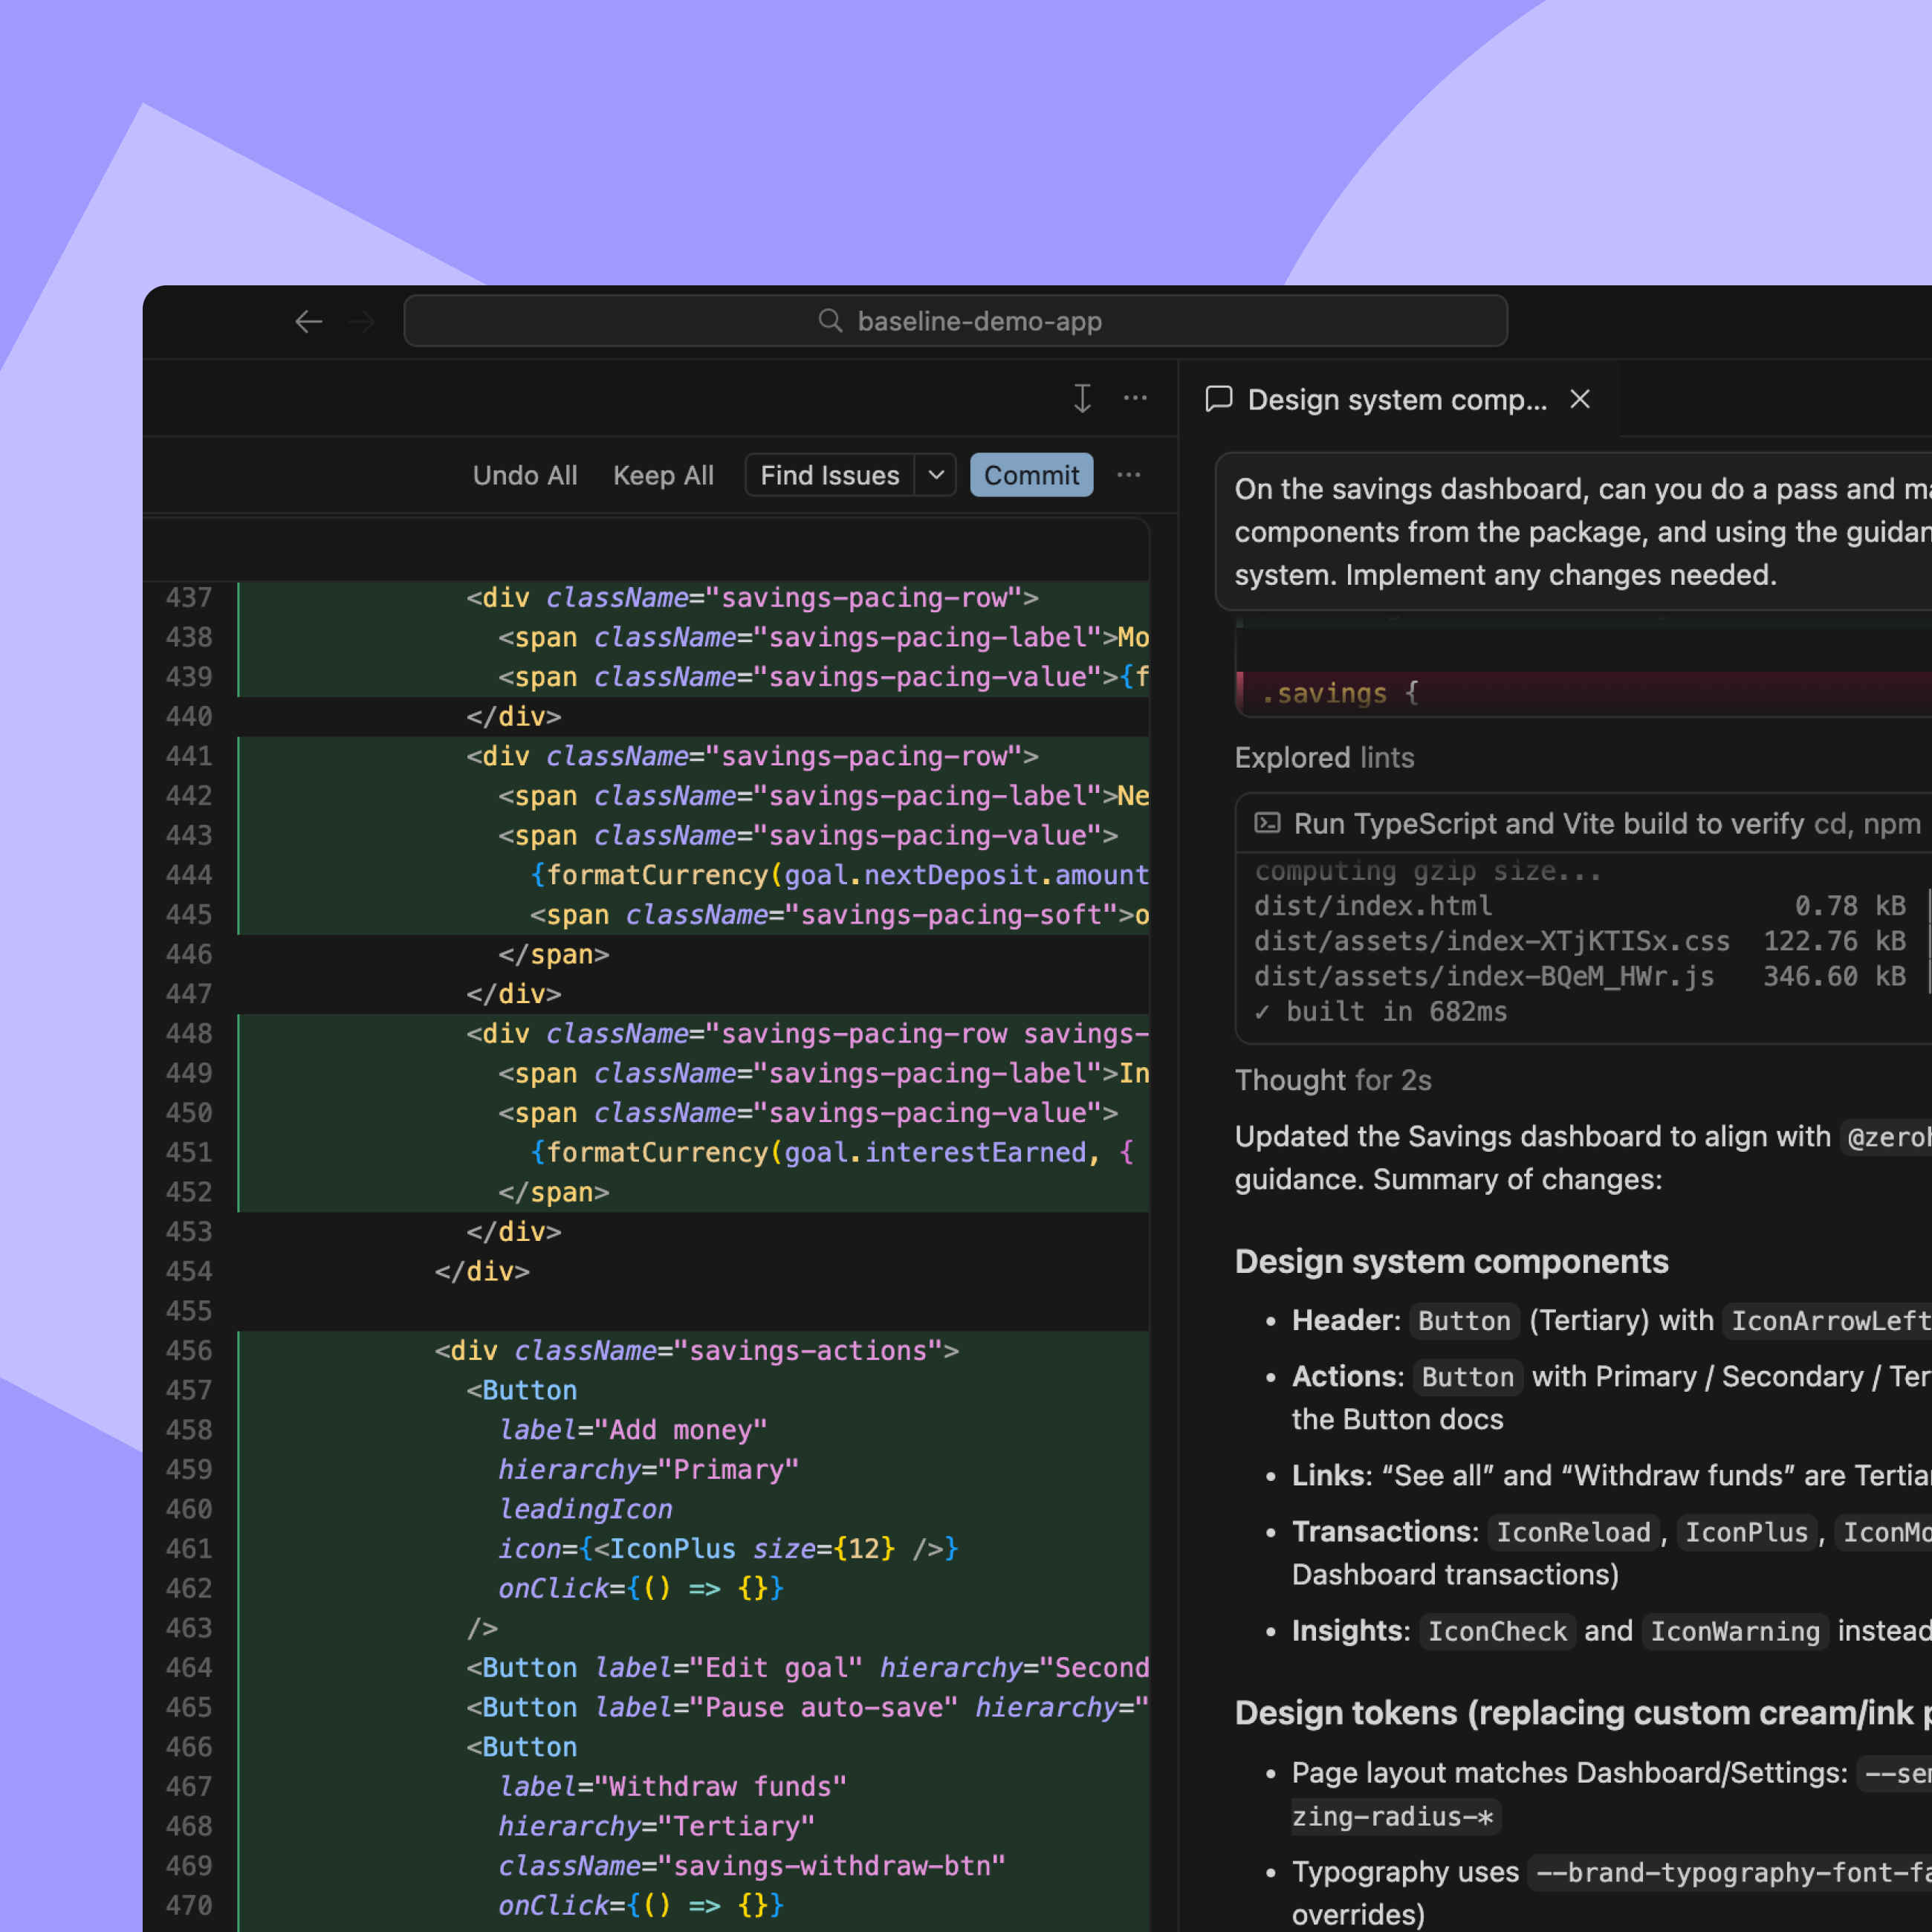Open the ellipsis menu next to Commit
Viewport: 1932px width, 1932px height.
tap(1128, 475)
